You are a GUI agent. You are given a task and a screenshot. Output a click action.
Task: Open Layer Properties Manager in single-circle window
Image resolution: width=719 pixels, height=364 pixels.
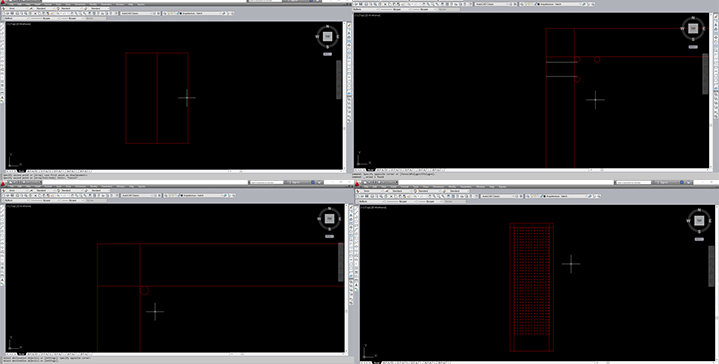166,195
